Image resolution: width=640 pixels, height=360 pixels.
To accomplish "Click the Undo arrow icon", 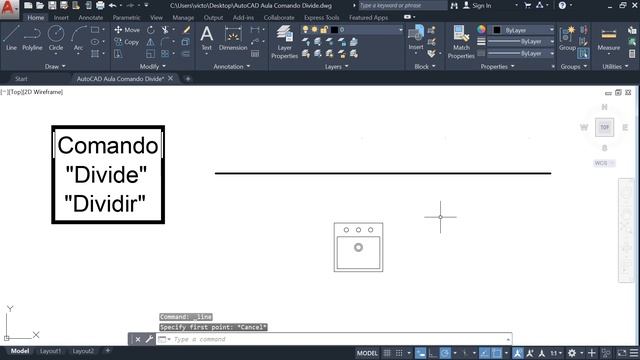I will tap(112, 5).
